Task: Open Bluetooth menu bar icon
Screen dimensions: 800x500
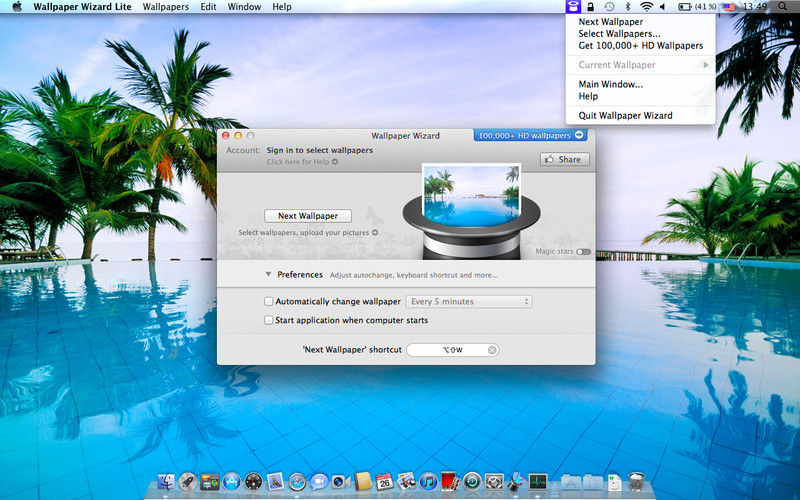Action: pos(628,7)
